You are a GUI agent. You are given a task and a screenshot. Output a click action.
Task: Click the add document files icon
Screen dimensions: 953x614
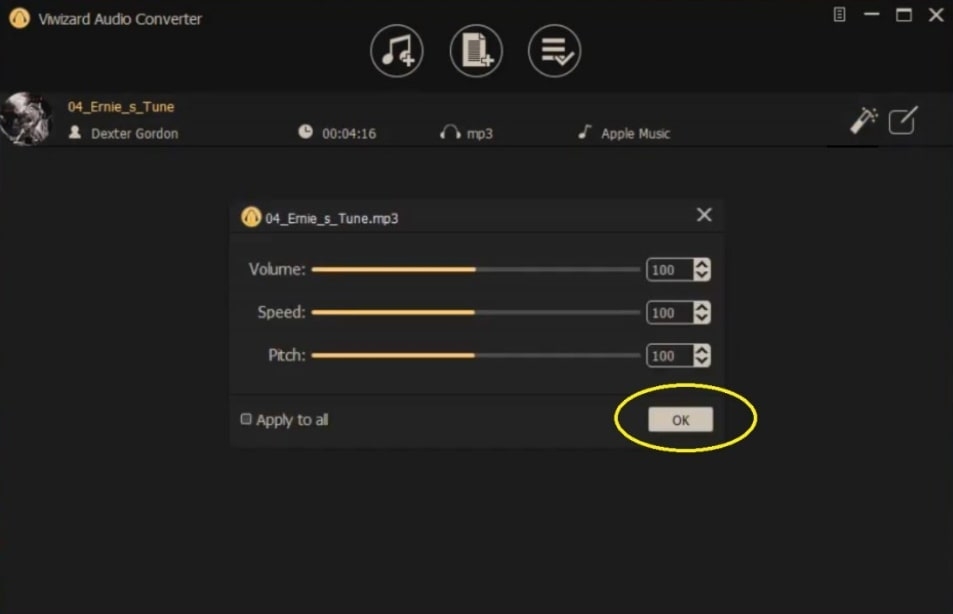coord(476,51)
